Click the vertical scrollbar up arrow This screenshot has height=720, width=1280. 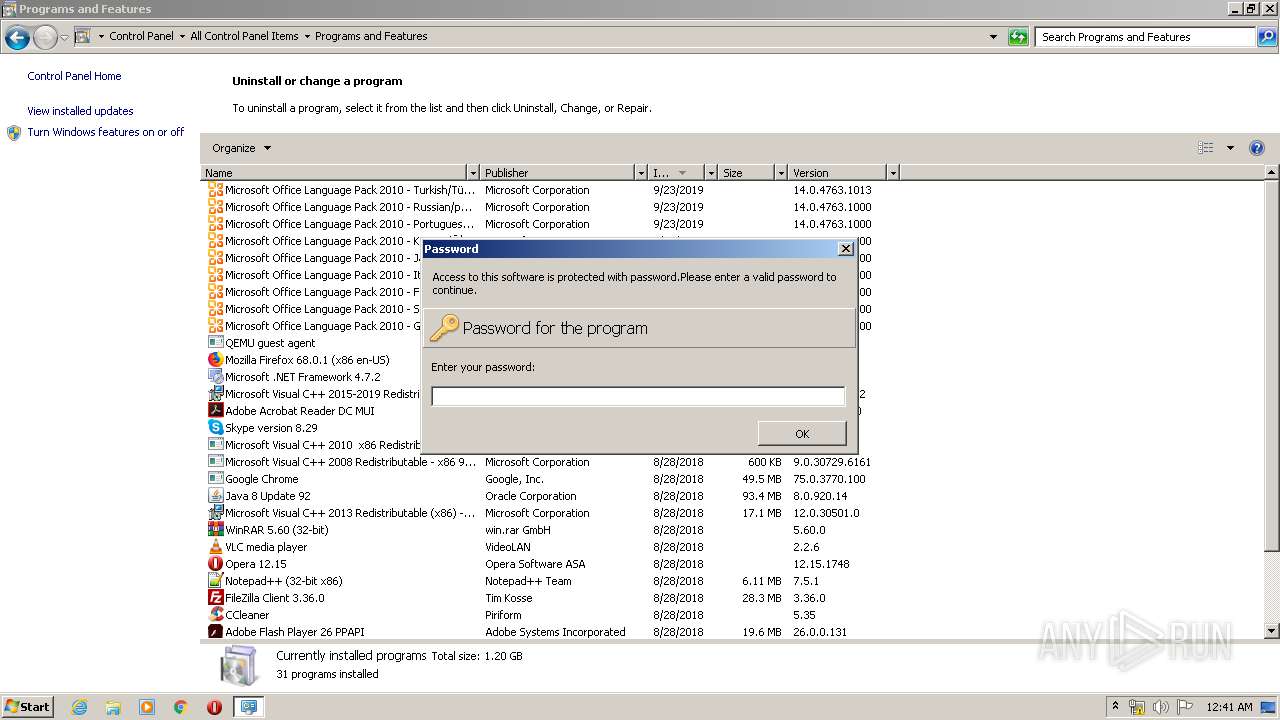click(1272, 174)
